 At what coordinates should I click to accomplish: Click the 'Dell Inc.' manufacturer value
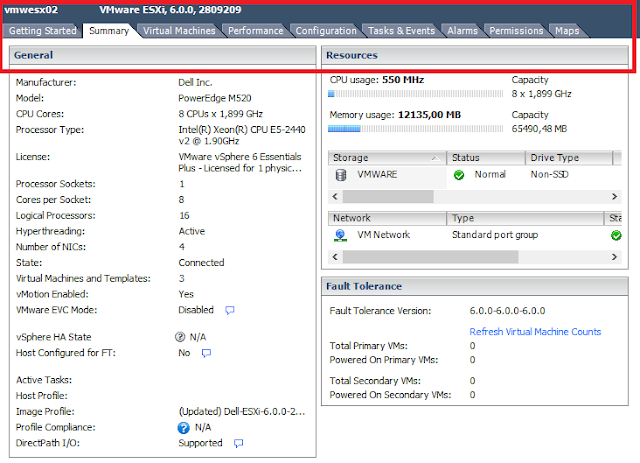tap(195, 82)
